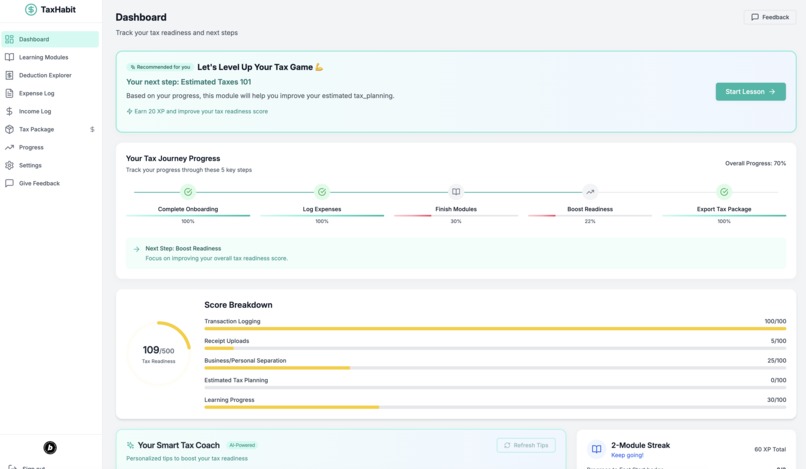Click the premium dollar badge beside Tax Package
Screen dimensions: 806x469
pos(92,129)
